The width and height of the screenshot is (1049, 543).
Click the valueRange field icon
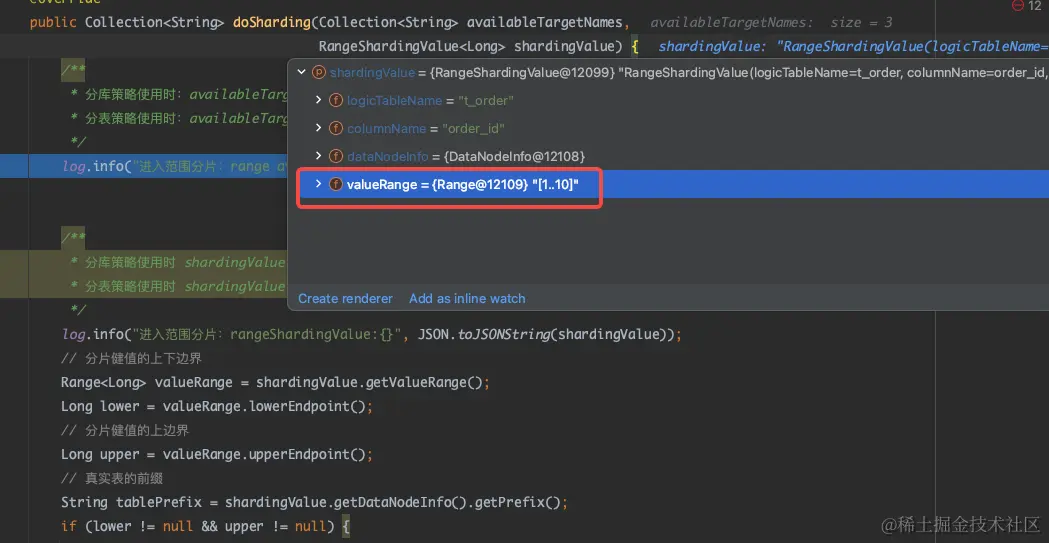point(336,184)
